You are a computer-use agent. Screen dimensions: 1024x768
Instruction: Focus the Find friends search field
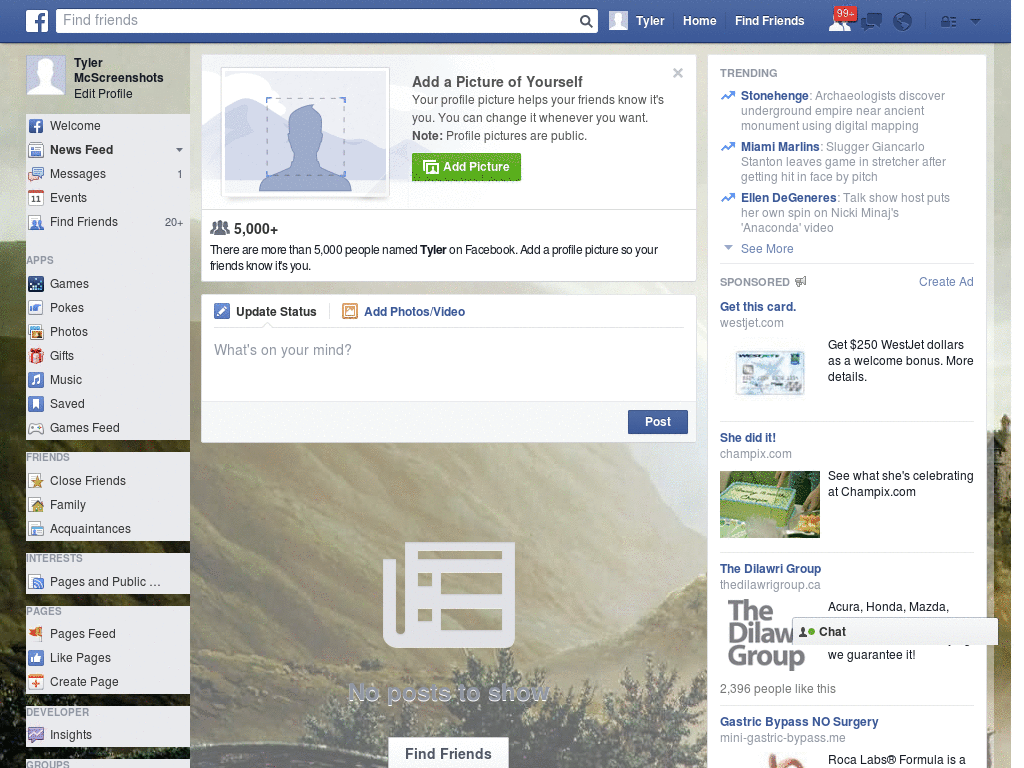coord(317,21)
